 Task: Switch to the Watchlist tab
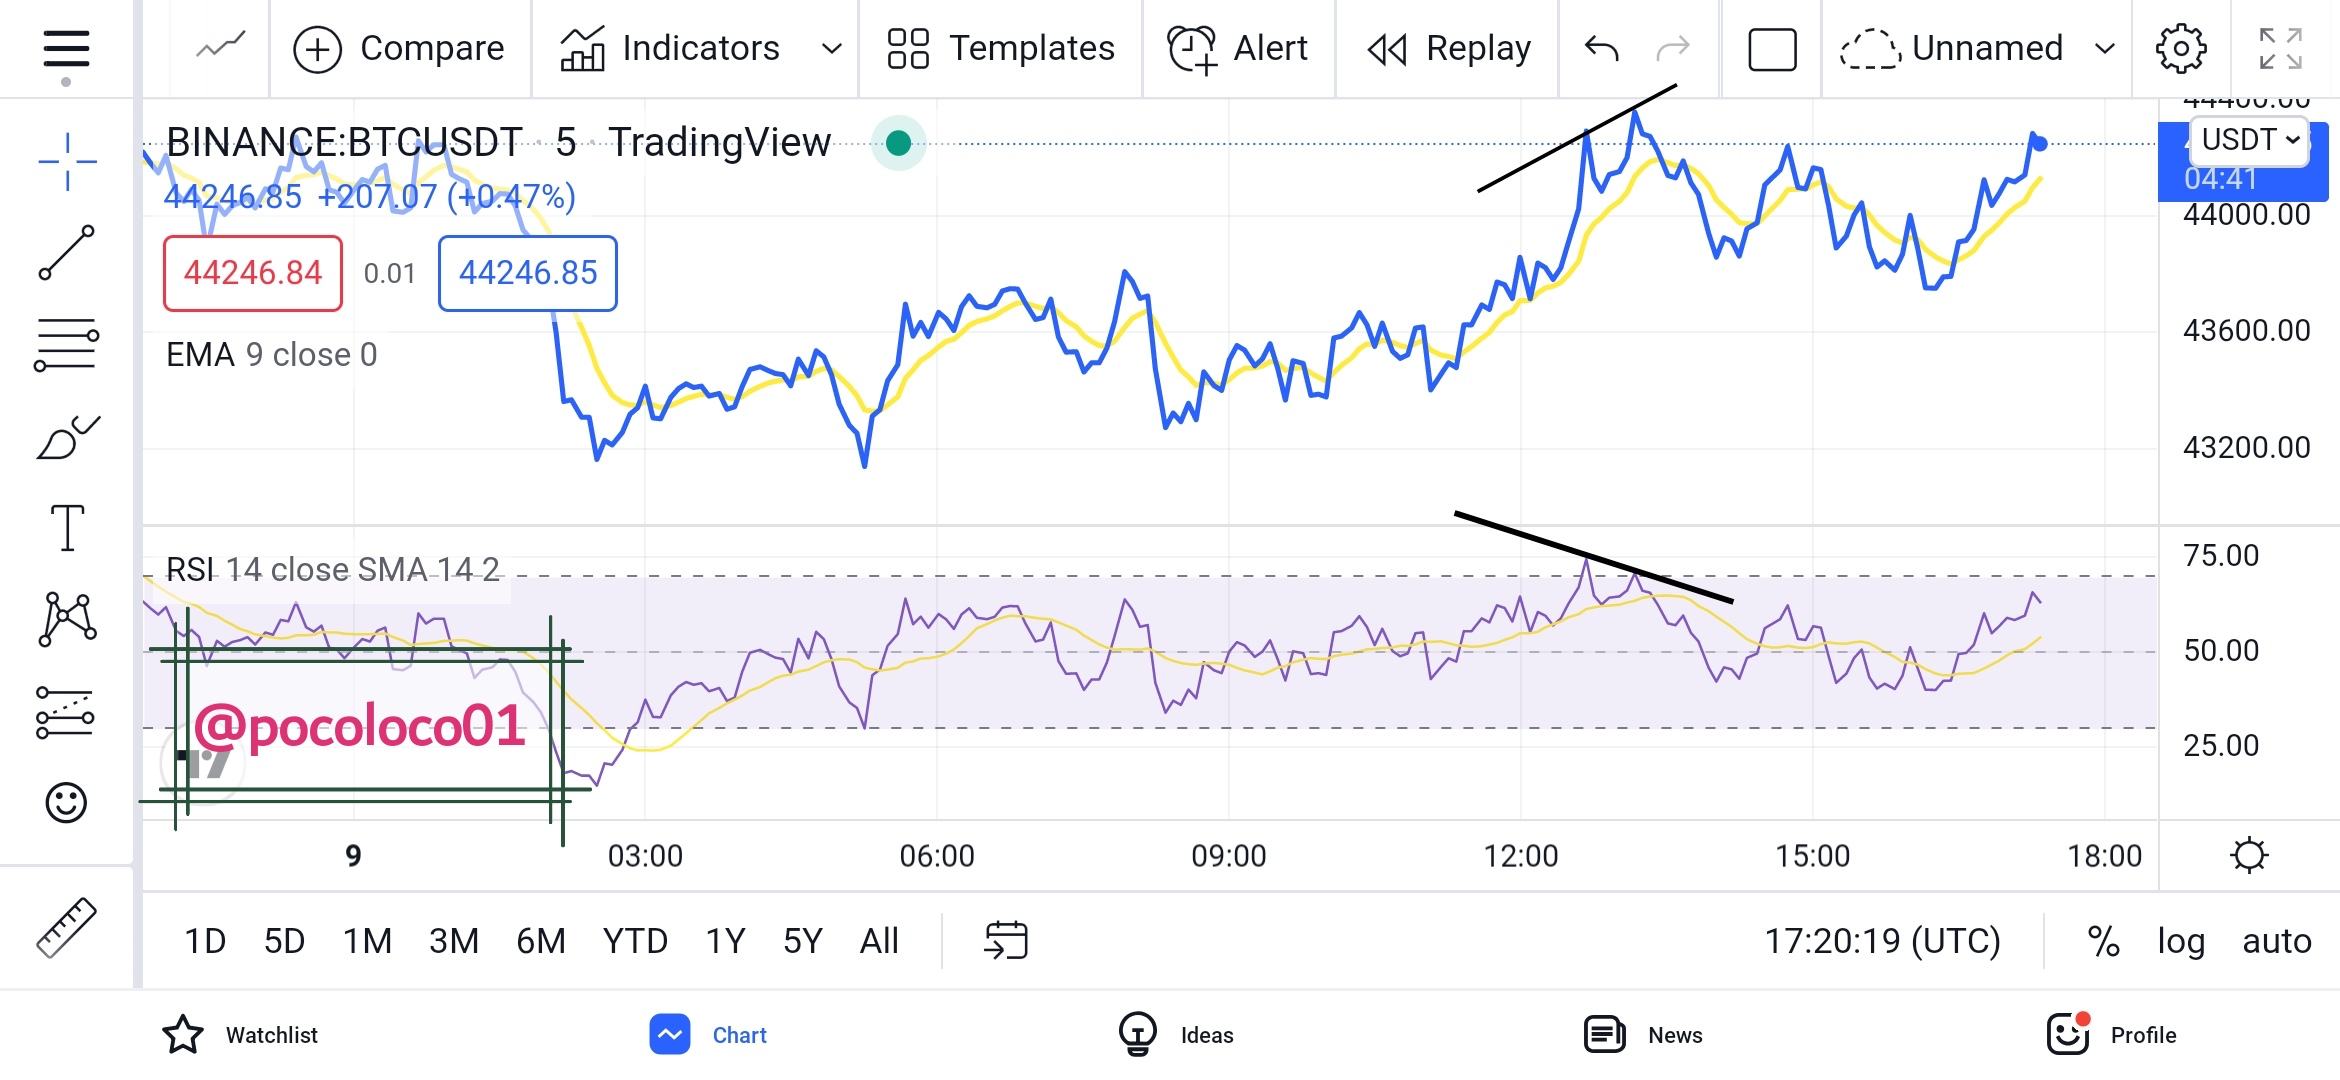click(x=240, y=1035)
